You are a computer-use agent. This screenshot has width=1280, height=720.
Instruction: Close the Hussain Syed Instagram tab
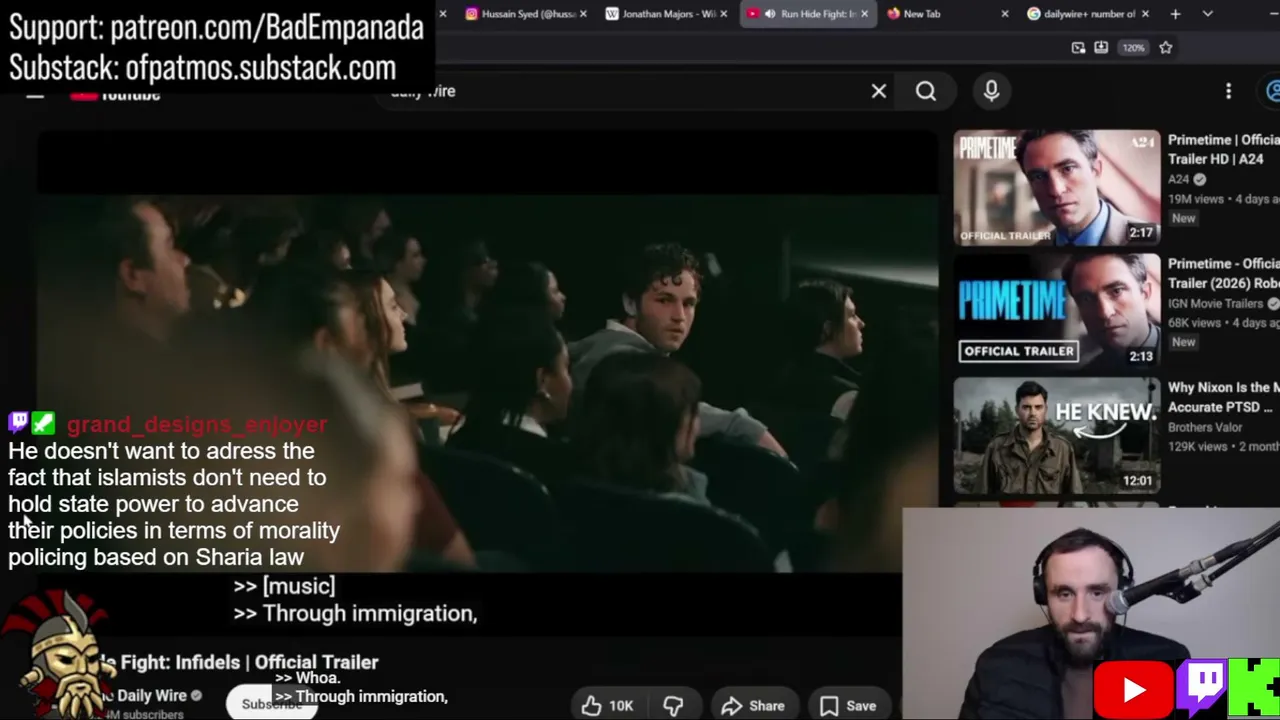(583, 14)
